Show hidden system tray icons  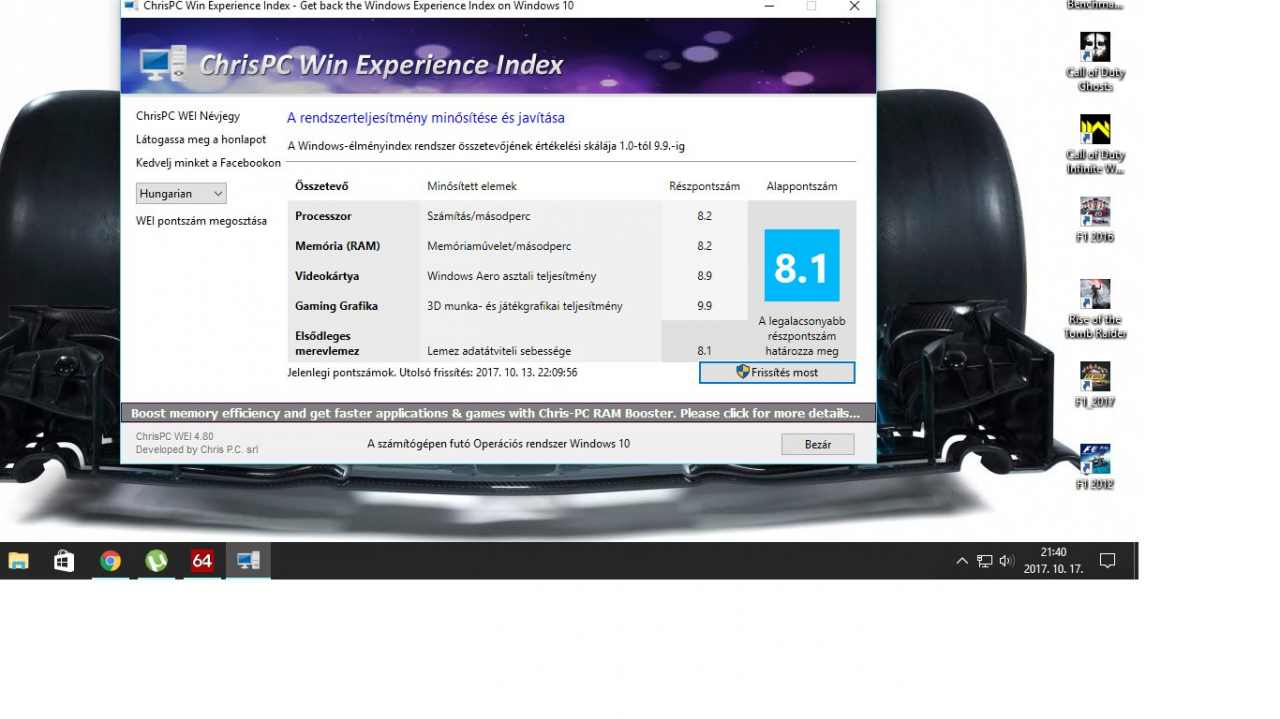coord(962,561)
